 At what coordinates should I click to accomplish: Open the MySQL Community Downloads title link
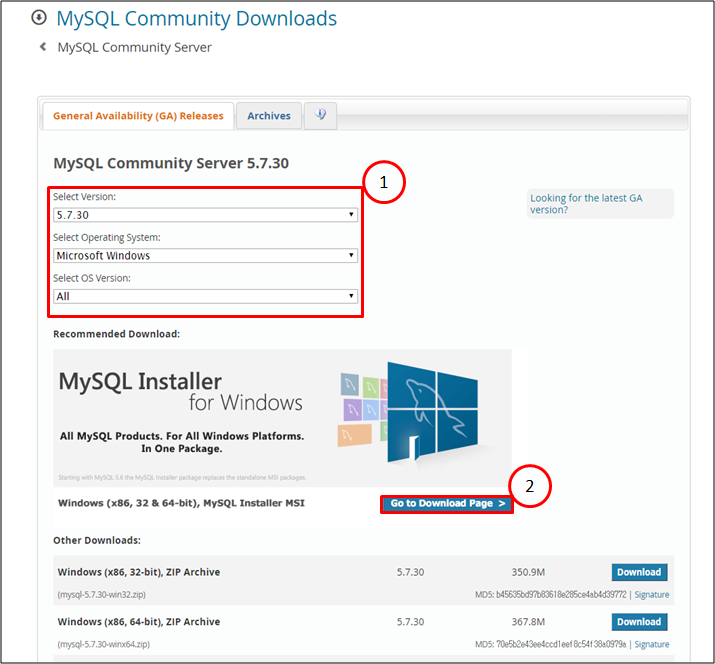pos(197,19)
